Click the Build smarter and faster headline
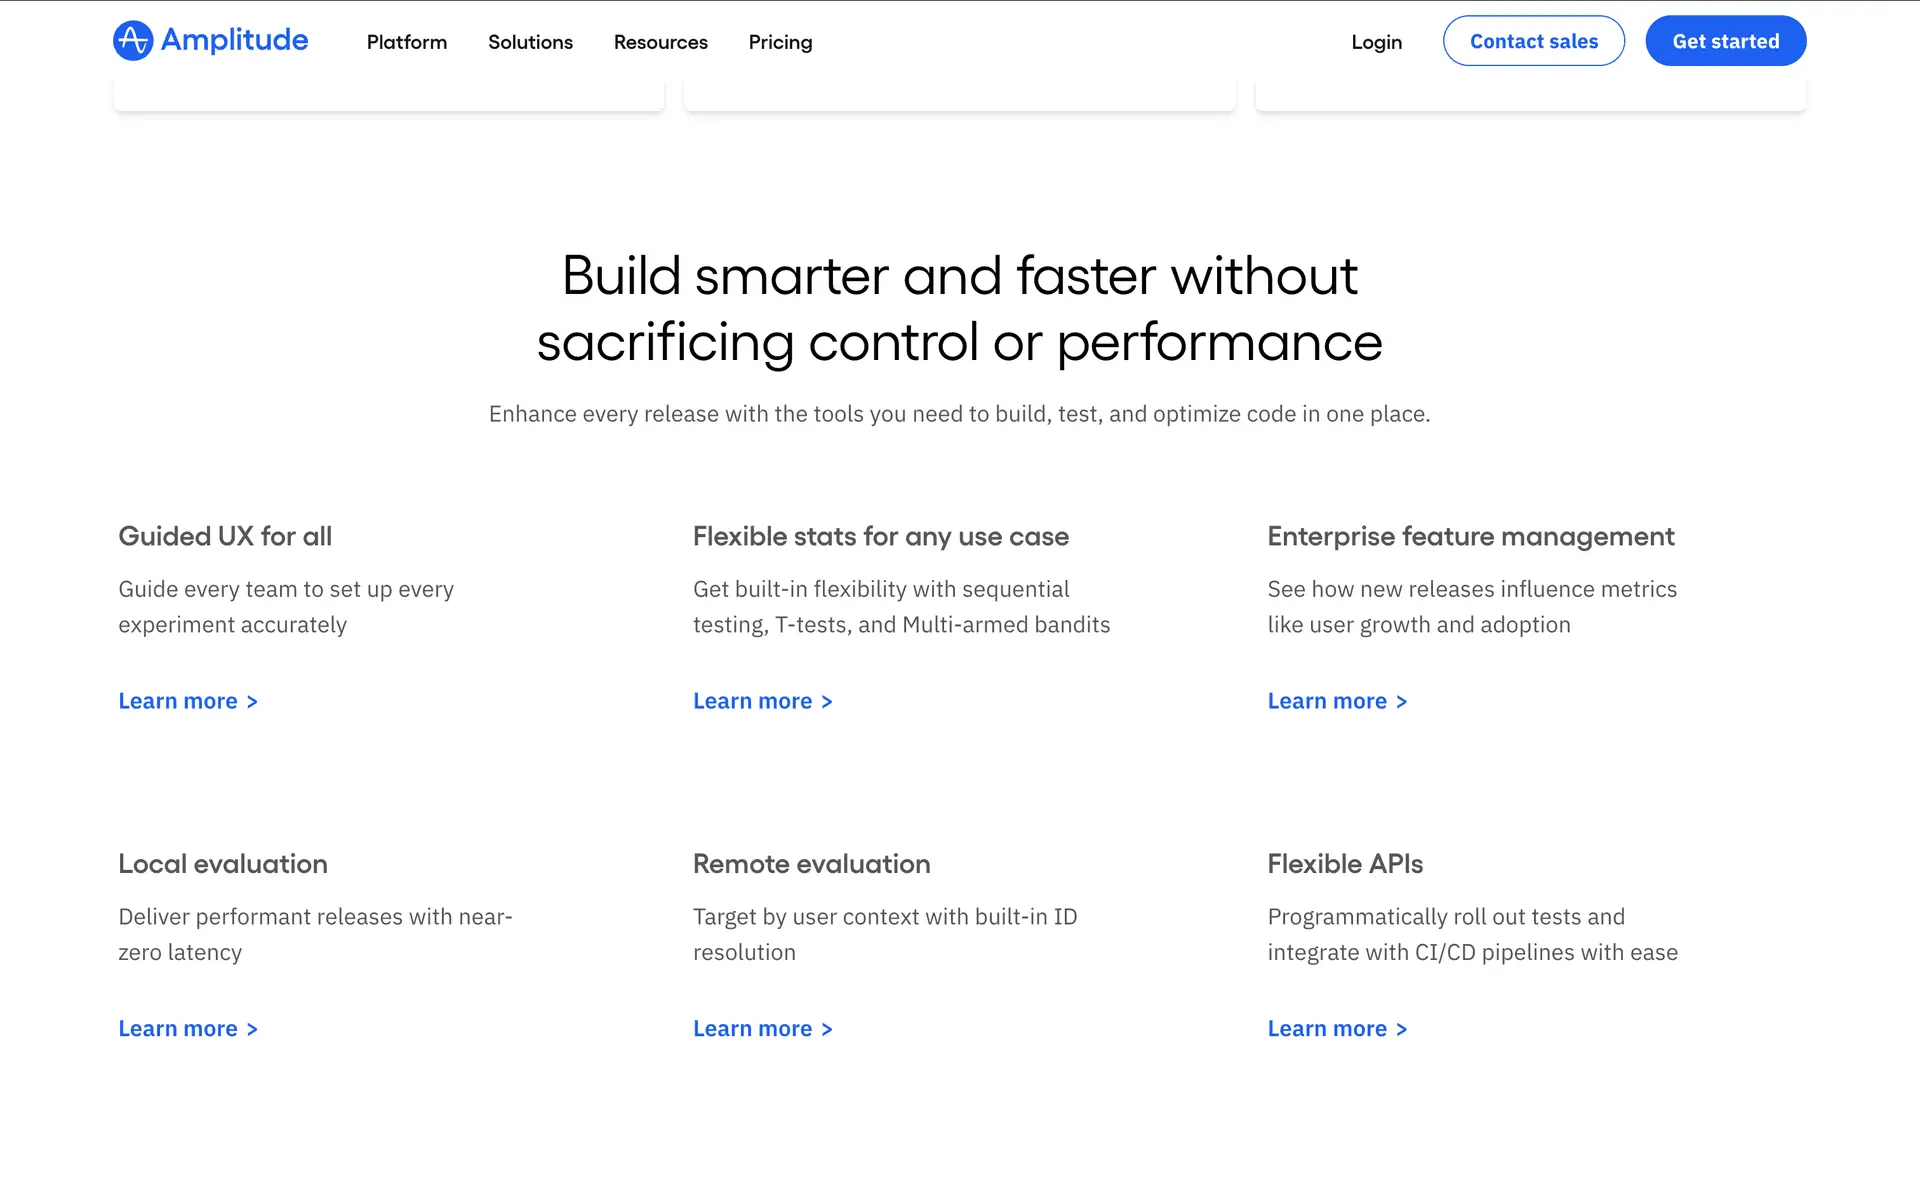Screen dimensions: 1920x1200 tap(959, 309)
